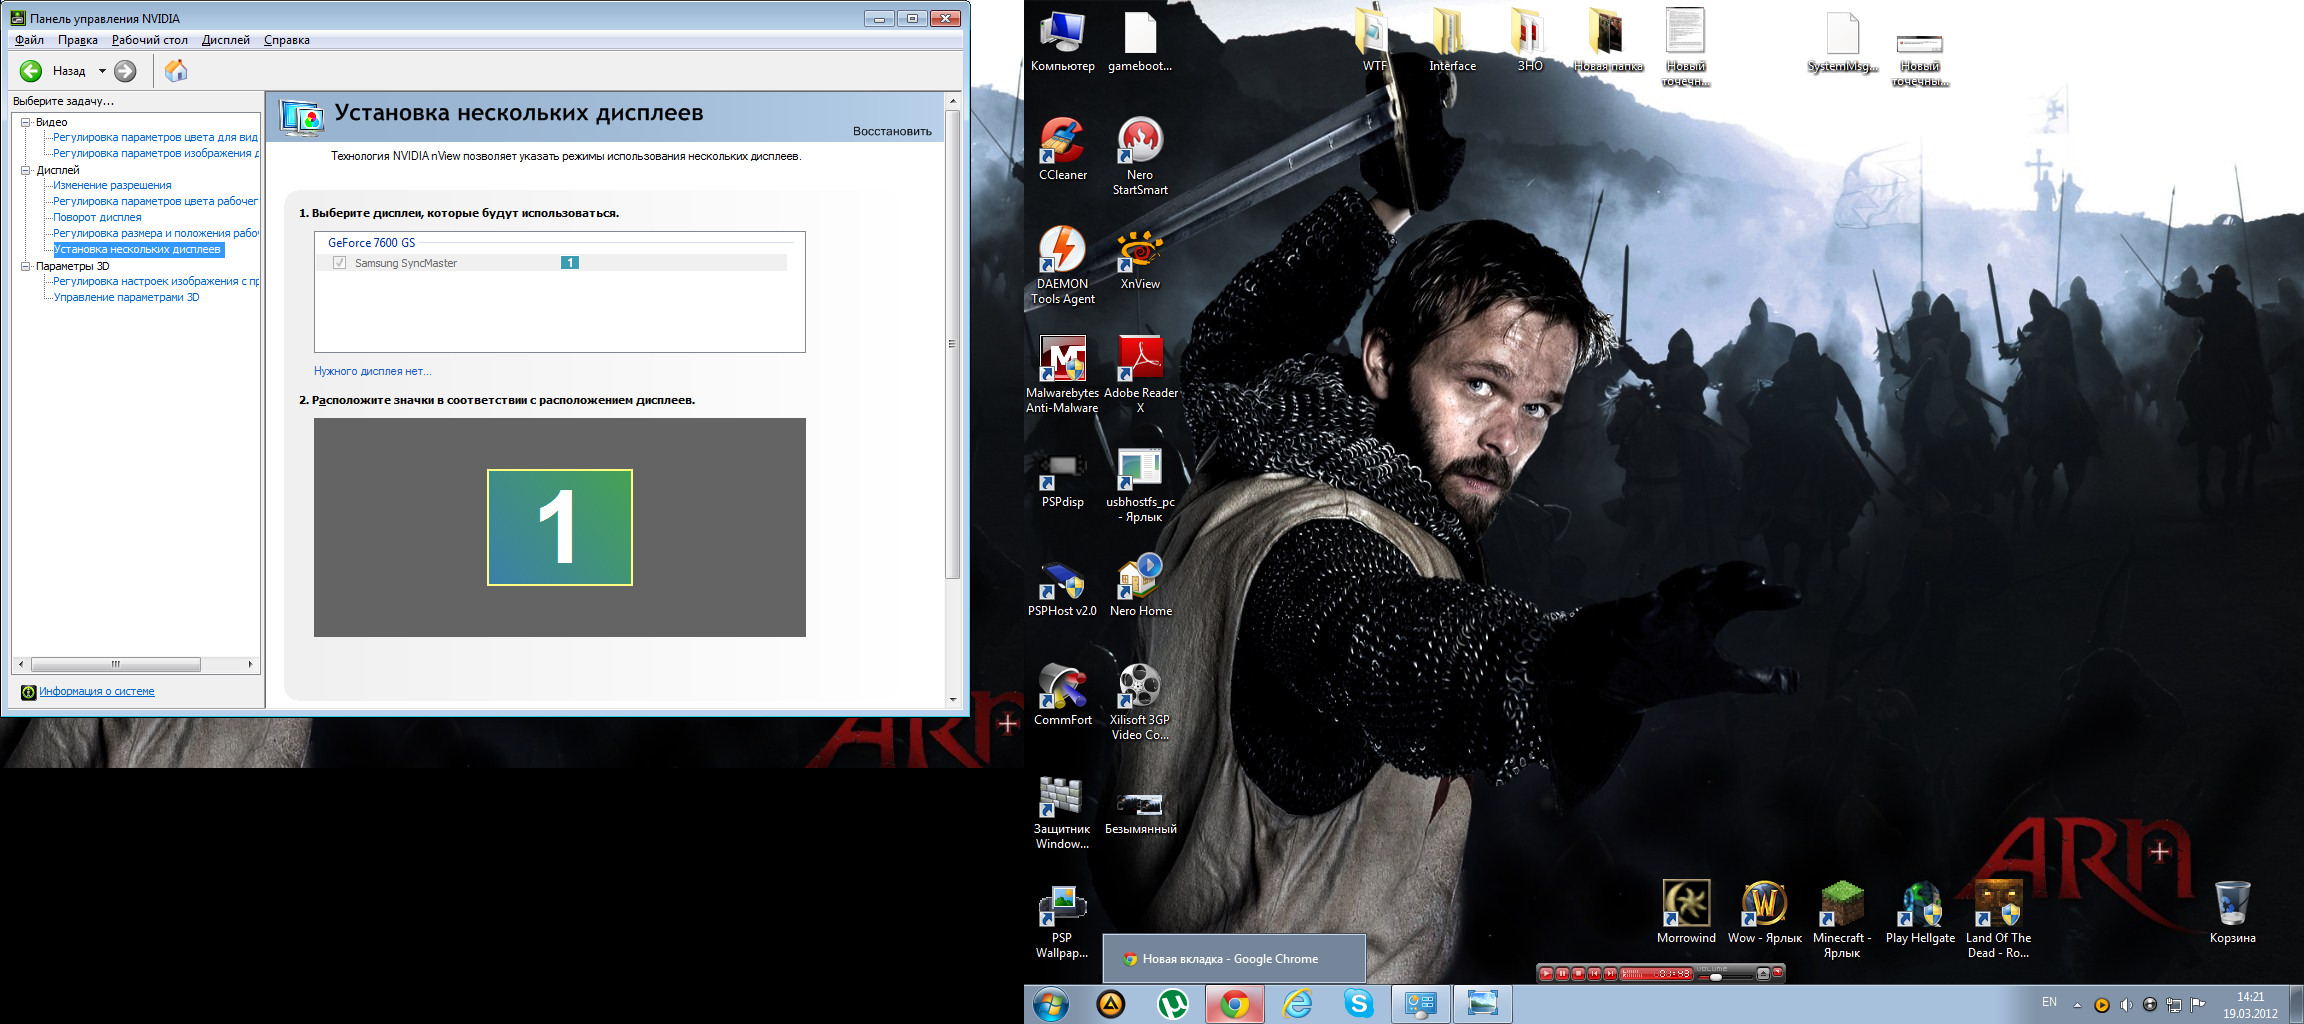This screenshot has width=2304, height=1024.
Task: Click the CCleaner desktop icon
Action: pyautogui.click(x=1062, y=150)
